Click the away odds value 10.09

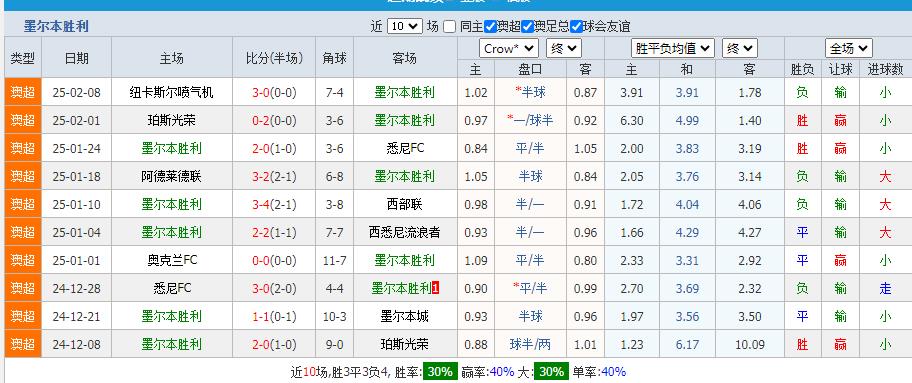pyautogui.click(x=749, y=344)
